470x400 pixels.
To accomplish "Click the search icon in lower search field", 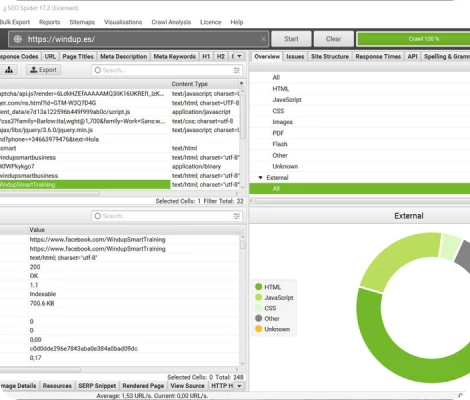I will click(98, 216).
